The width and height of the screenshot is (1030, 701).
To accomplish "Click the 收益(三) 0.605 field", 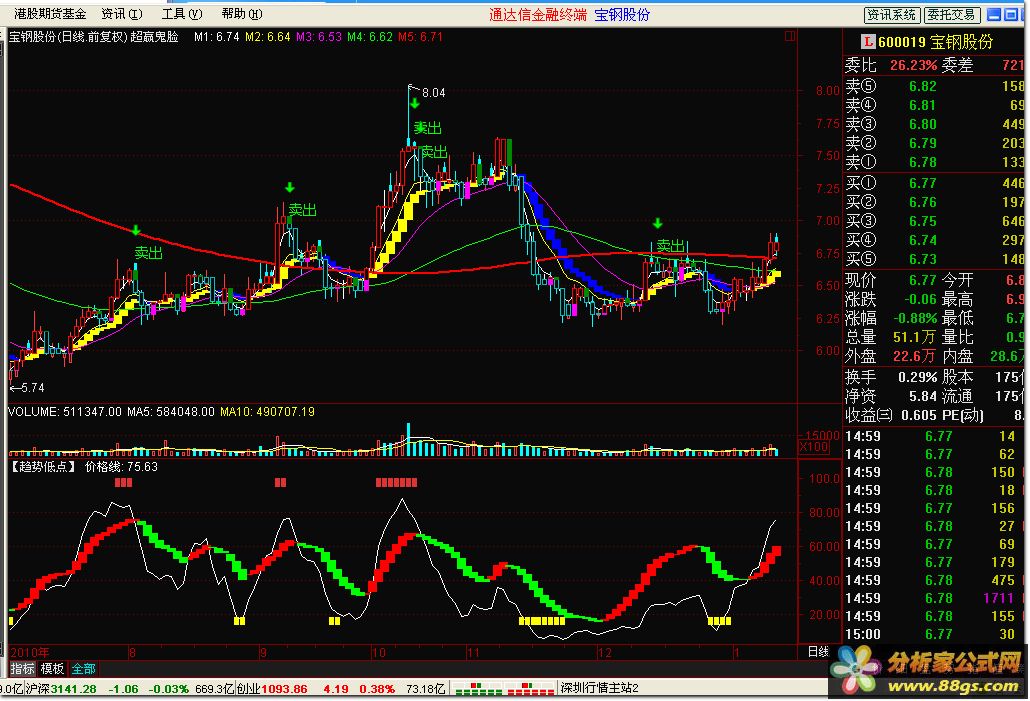I will [891, 415].
